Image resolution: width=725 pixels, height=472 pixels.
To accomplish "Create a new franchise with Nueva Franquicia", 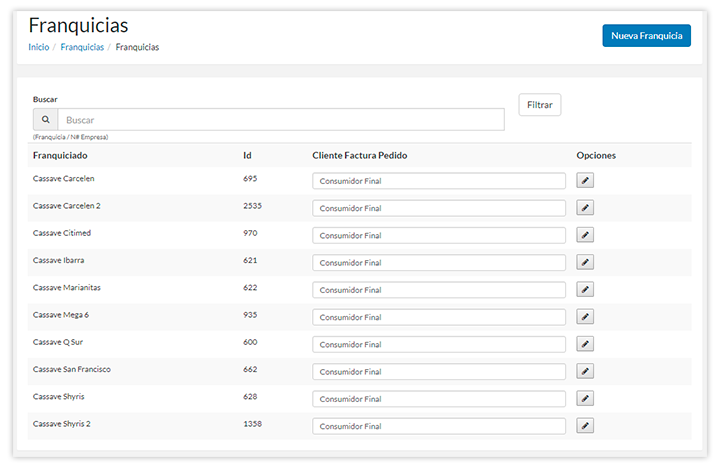I will [x=646, y=36].
